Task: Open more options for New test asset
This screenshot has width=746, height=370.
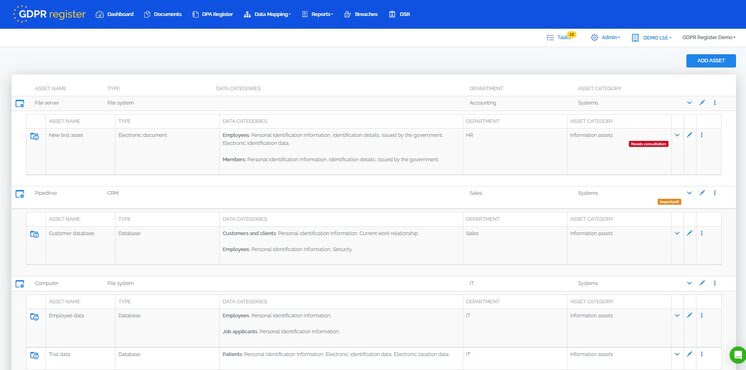Action: tap(702, 135)
